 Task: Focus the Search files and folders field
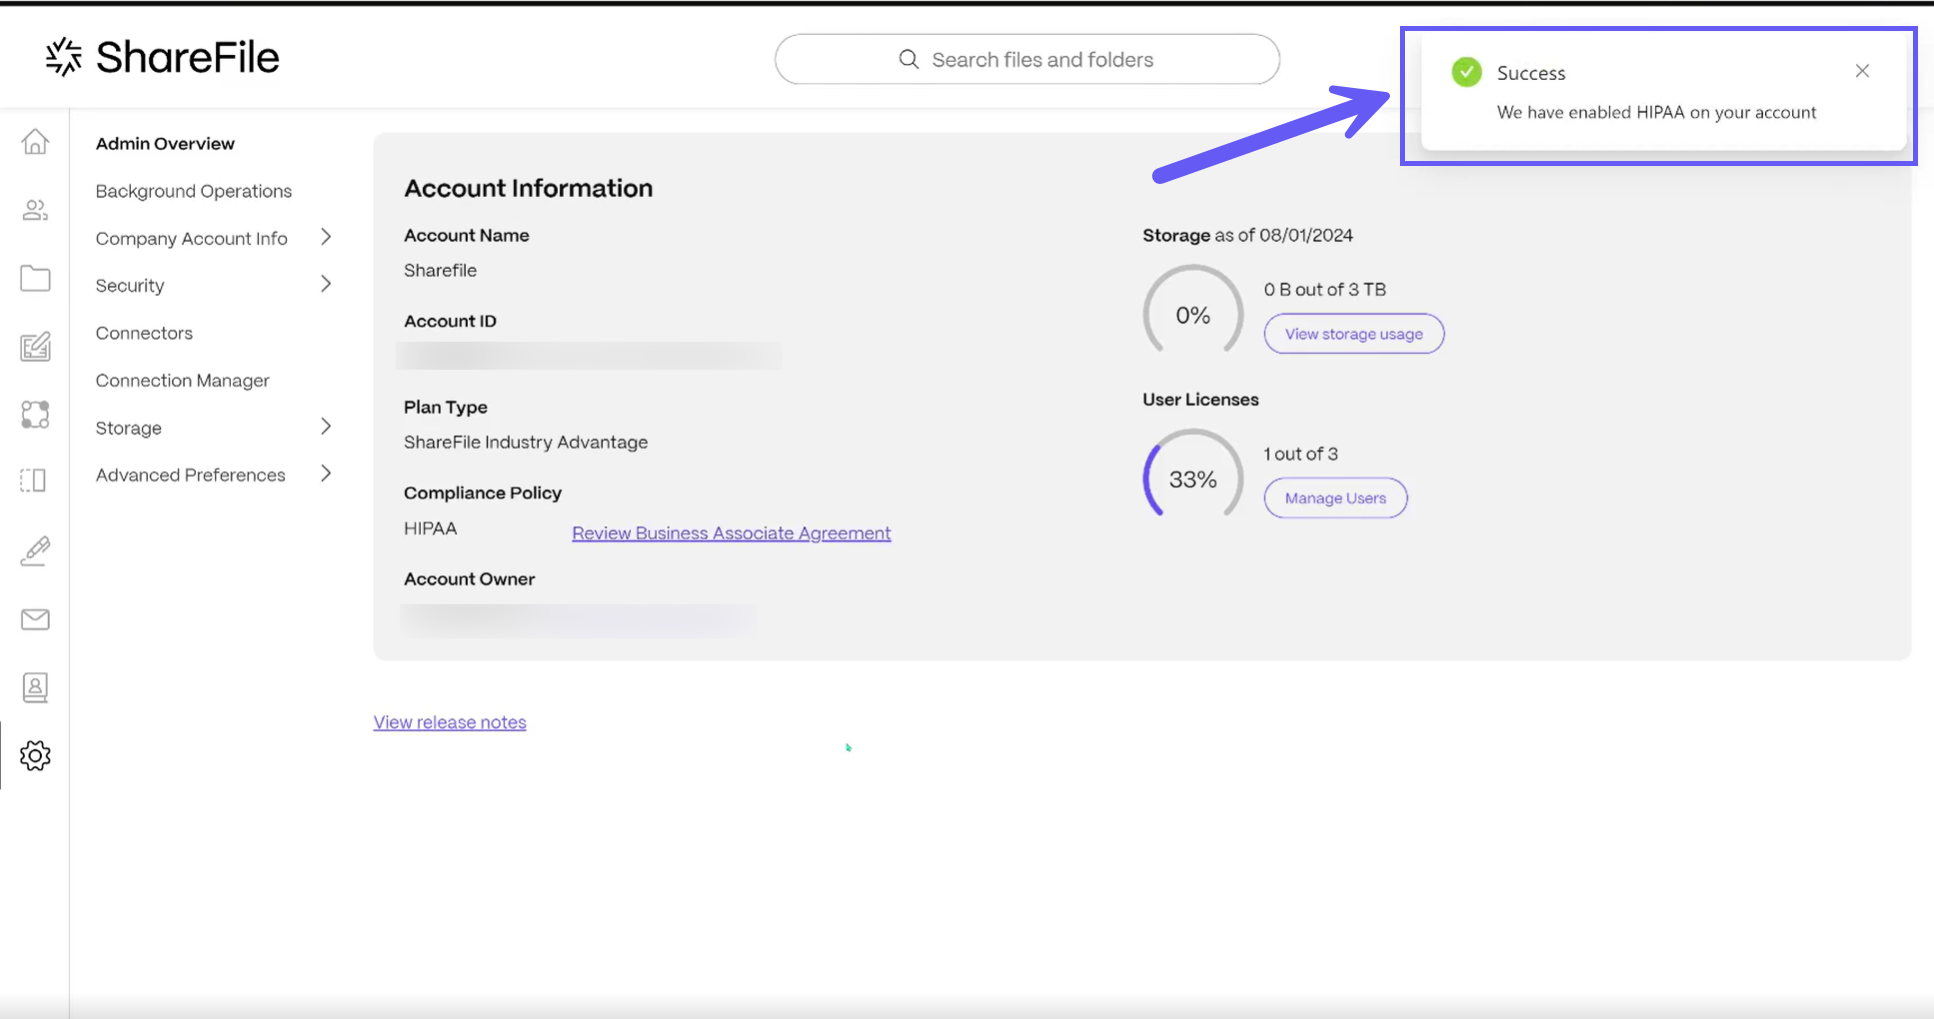pos(1027,59)
